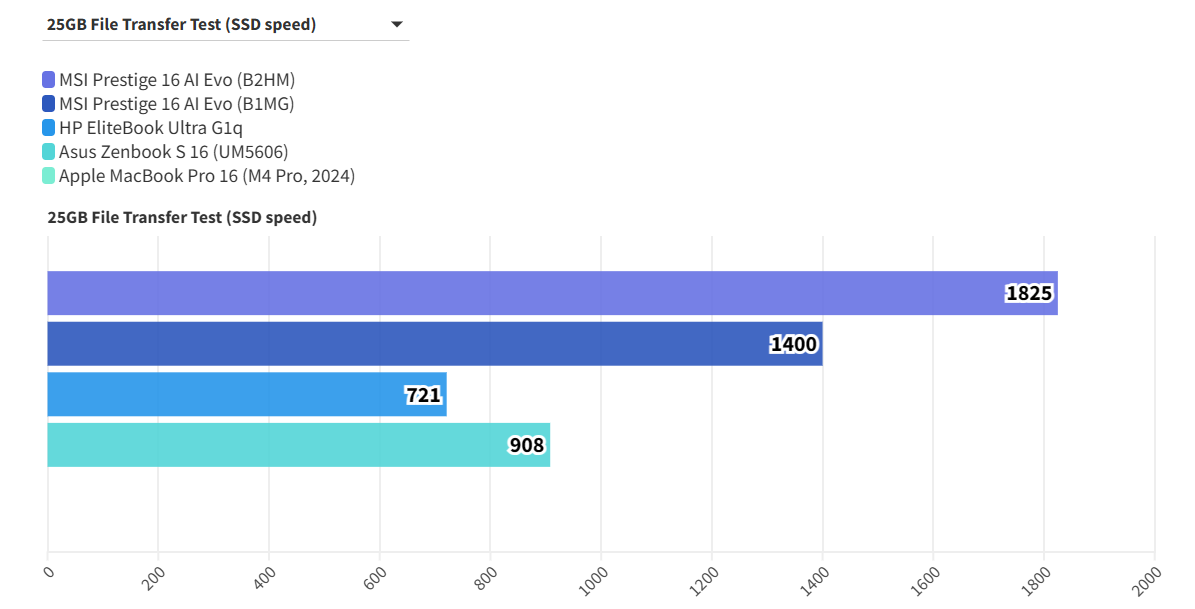The image size is (1195, 609).
Task: Toggle HP EliteBook Ultra G1q series label
Action: coord(151,128)
